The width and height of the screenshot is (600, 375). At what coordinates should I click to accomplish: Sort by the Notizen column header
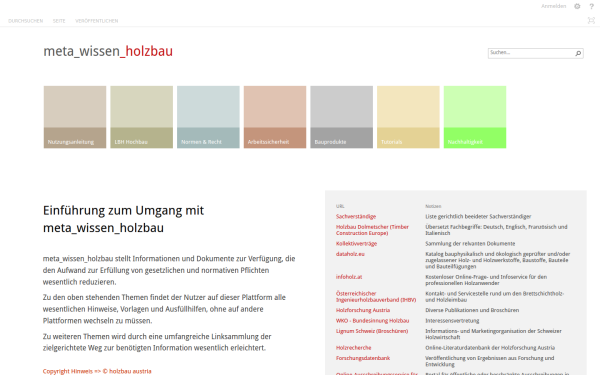(x=433, y=206)
